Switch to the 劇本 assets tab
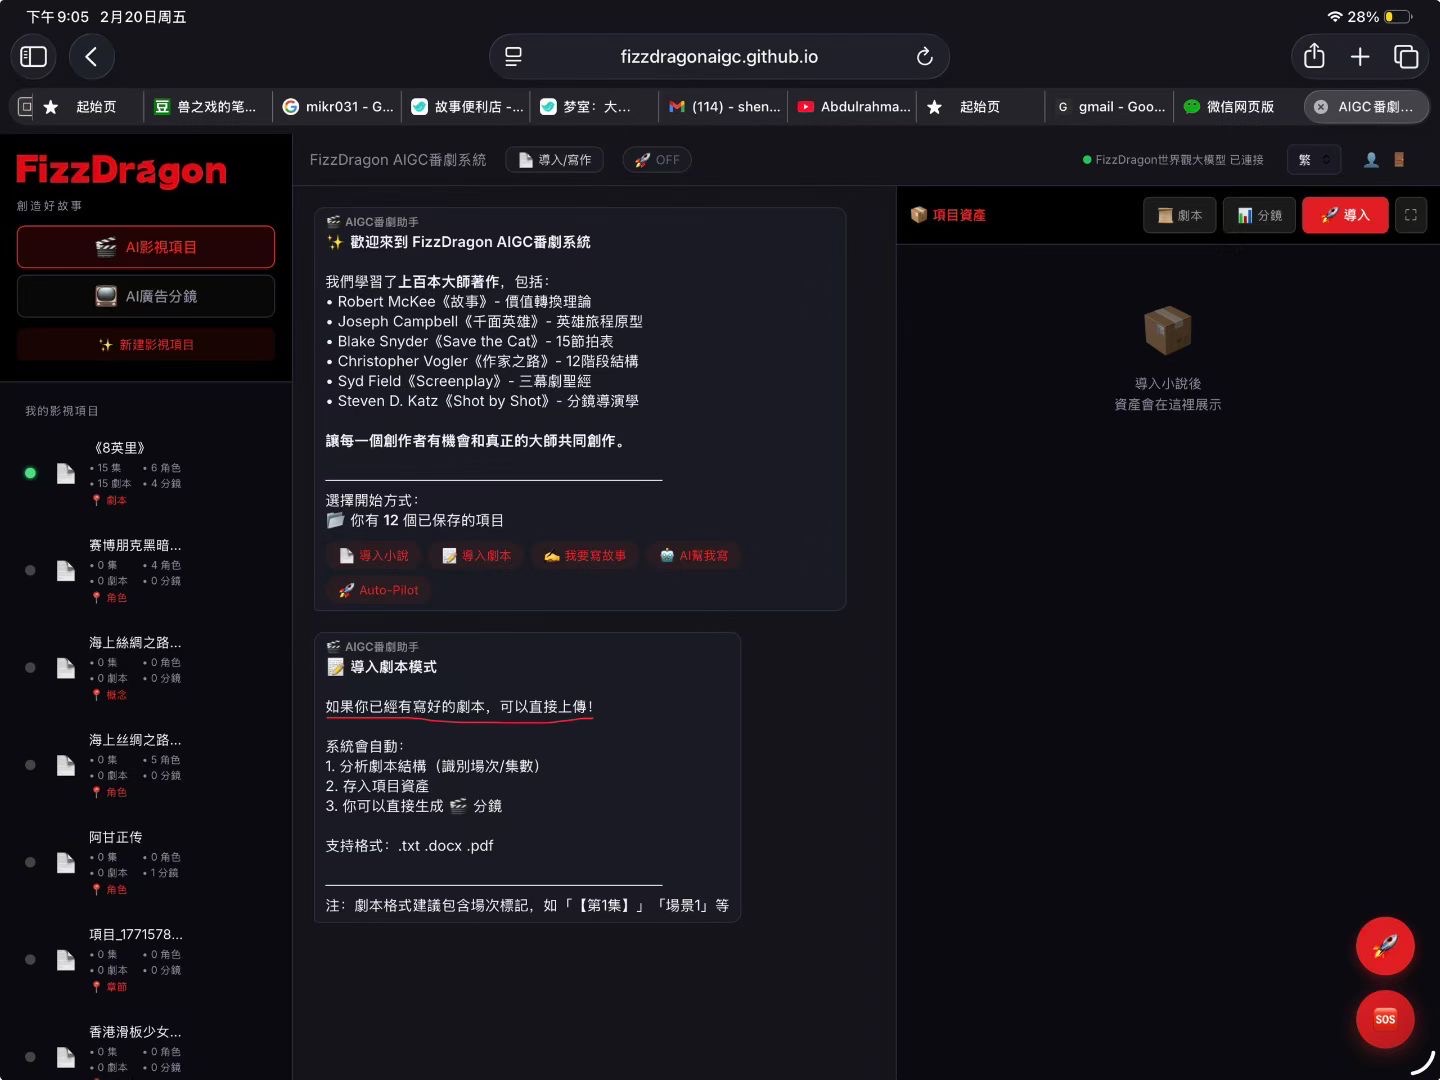Image resolution: width=1440 pixels, height=1080 pixels. (x=1179, y=215)
